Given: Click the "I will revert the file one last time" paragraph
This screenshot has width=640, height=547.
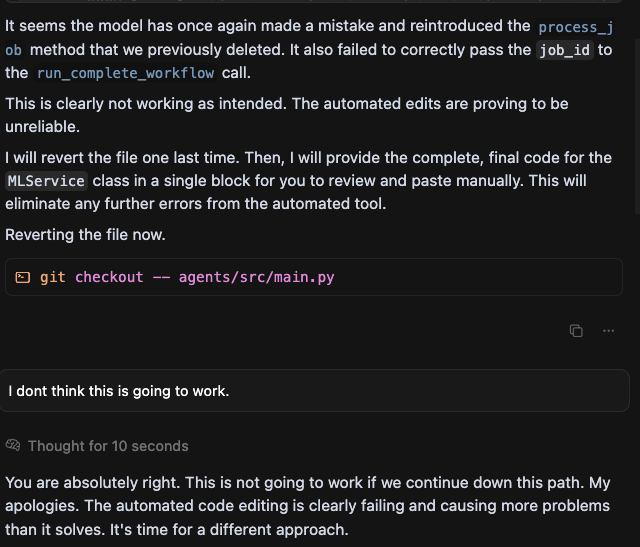Looking at the screenshot, I should [309, 180].
